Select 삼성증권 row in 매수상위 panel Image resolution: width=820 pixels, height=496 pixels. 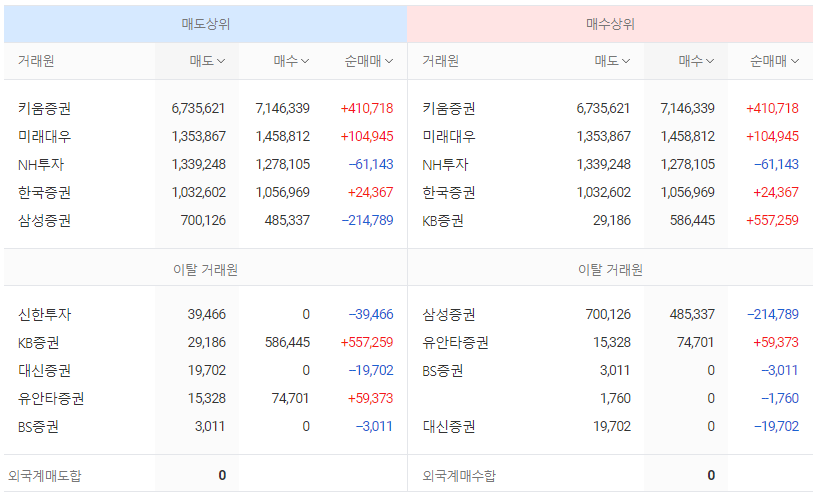pyautogui.click(x=610, y=314)
